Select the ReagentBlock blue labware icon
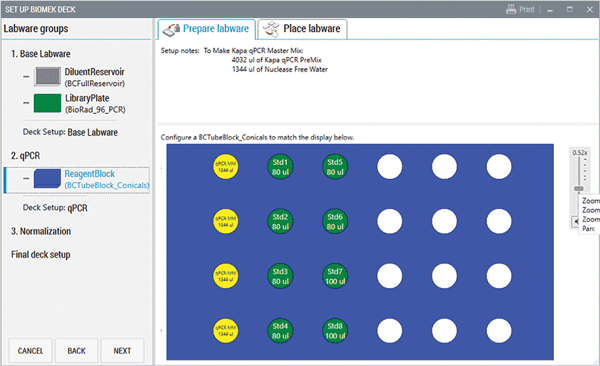This screenshot has height=366, width=600. click(x=47, y=179)
